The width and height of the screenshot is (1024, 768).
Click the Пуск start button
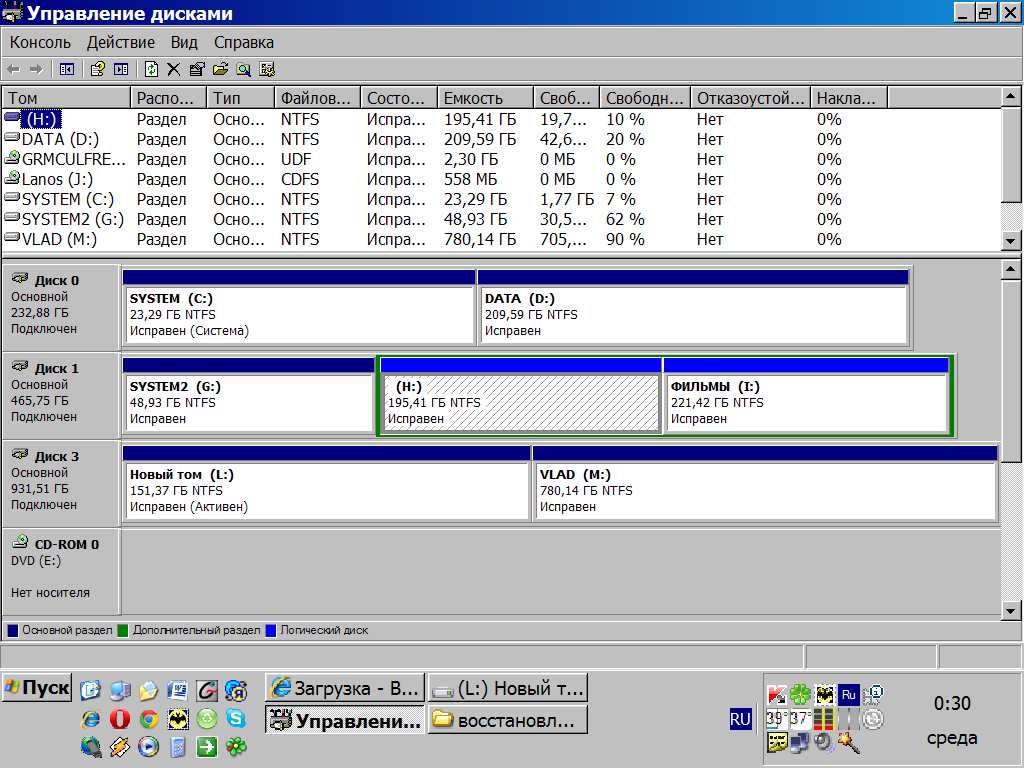37,688
